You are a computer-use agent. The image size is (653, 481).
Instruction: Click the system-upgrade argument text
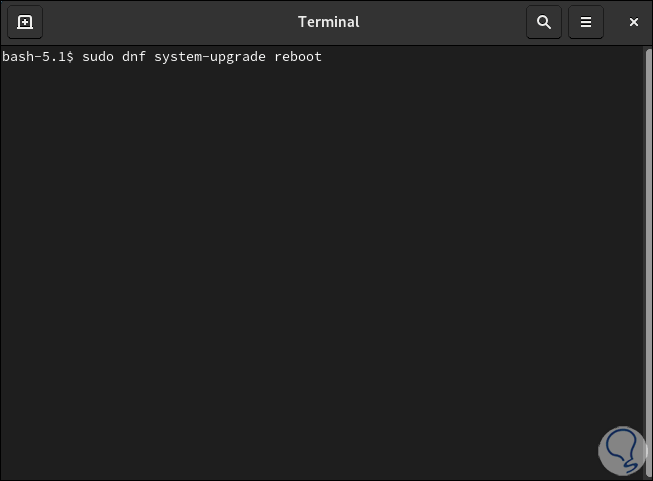coord(210,57)
